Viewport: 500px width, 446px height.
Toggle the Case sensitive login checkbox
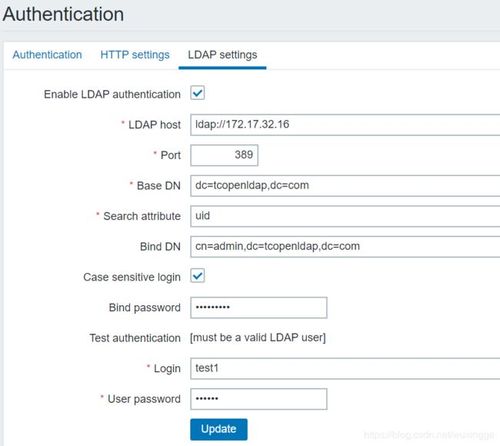198,276
